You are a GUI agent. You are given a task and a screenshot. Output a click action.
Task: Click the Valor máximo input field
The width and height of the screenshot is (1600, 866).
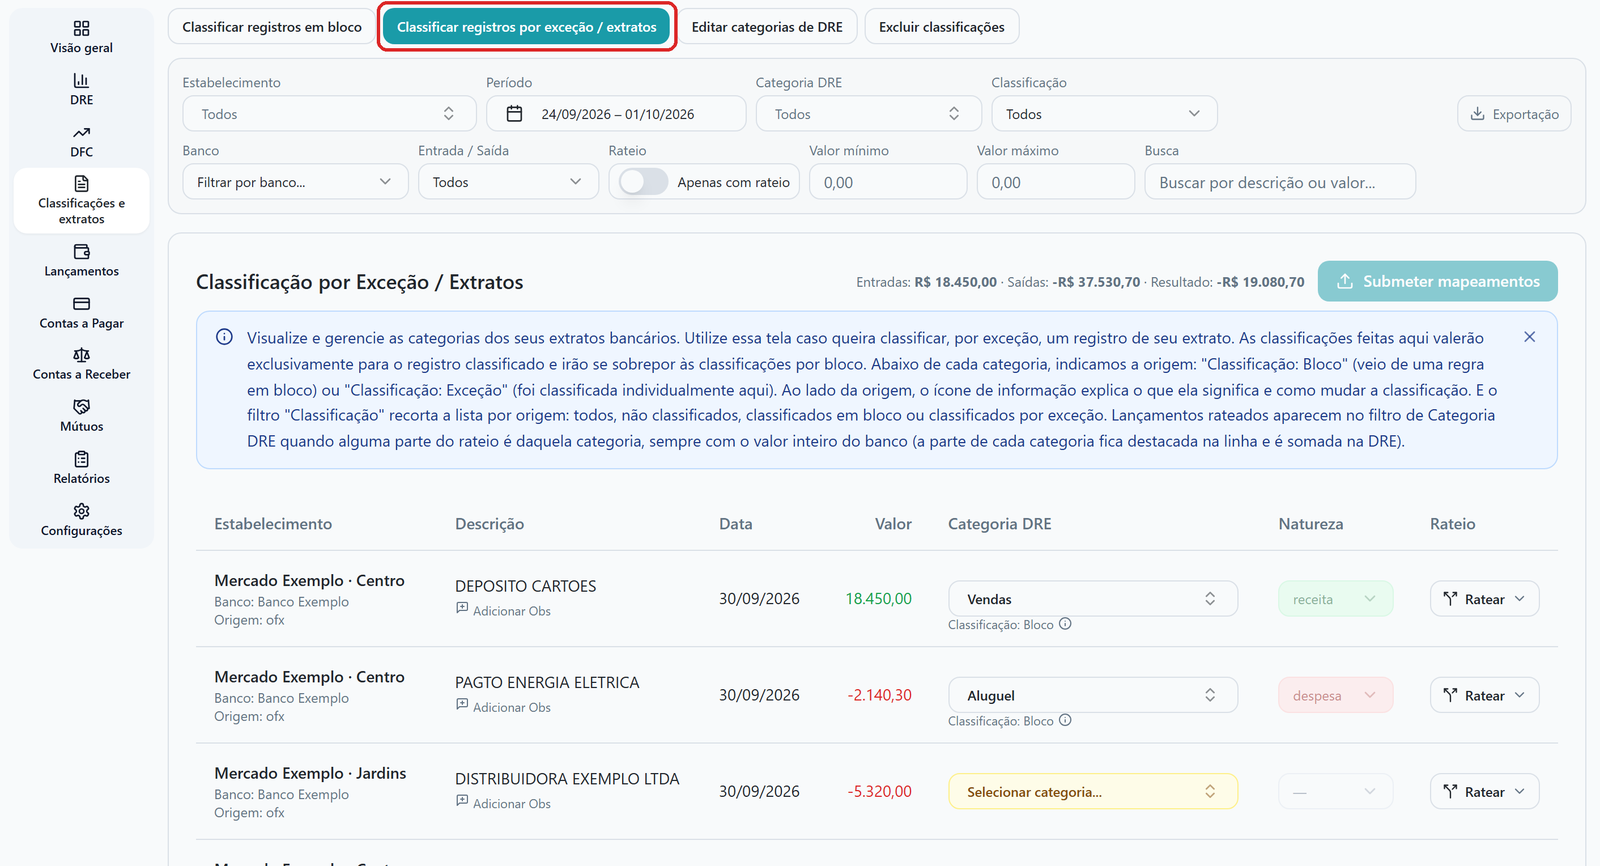tap(1056, 182)
